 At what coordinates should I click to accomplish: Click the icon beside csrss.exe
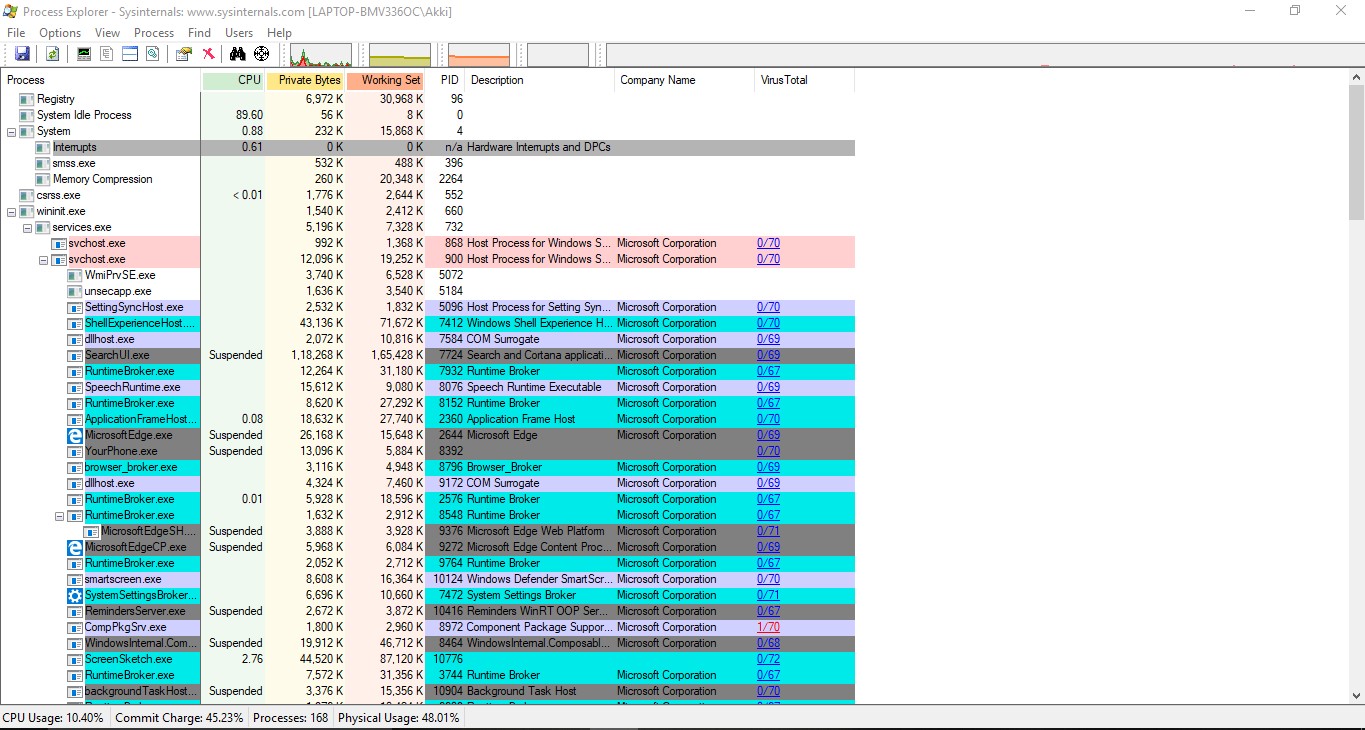27,195
